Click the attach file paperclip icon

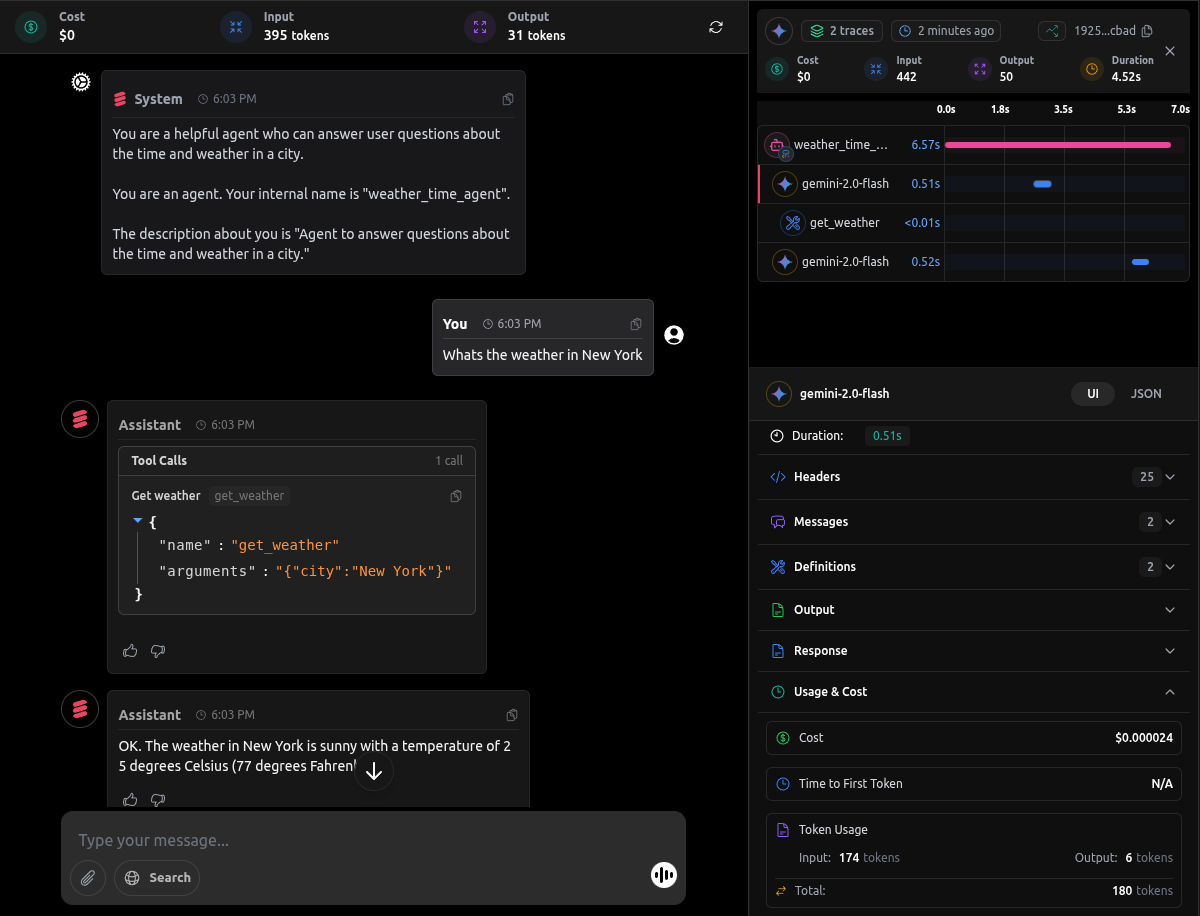pyautogui.click(x=88, y=878)
